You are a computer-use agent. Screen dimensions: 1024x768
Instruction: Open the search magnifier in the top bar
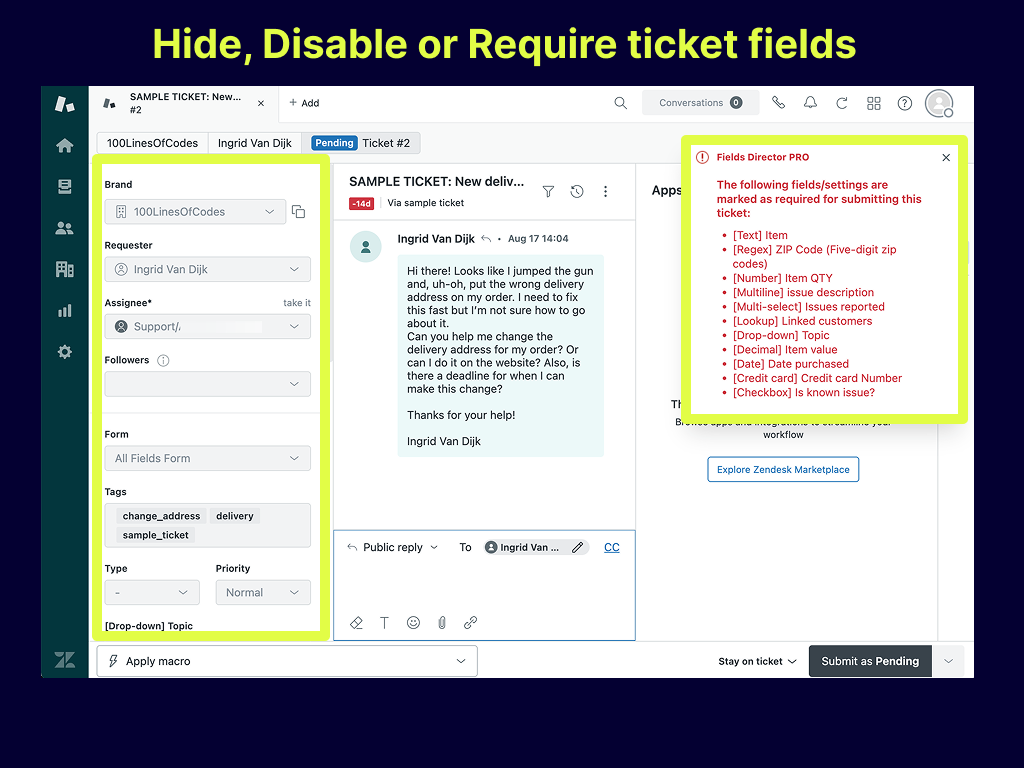pyautogui.click(x=620, y=103)
